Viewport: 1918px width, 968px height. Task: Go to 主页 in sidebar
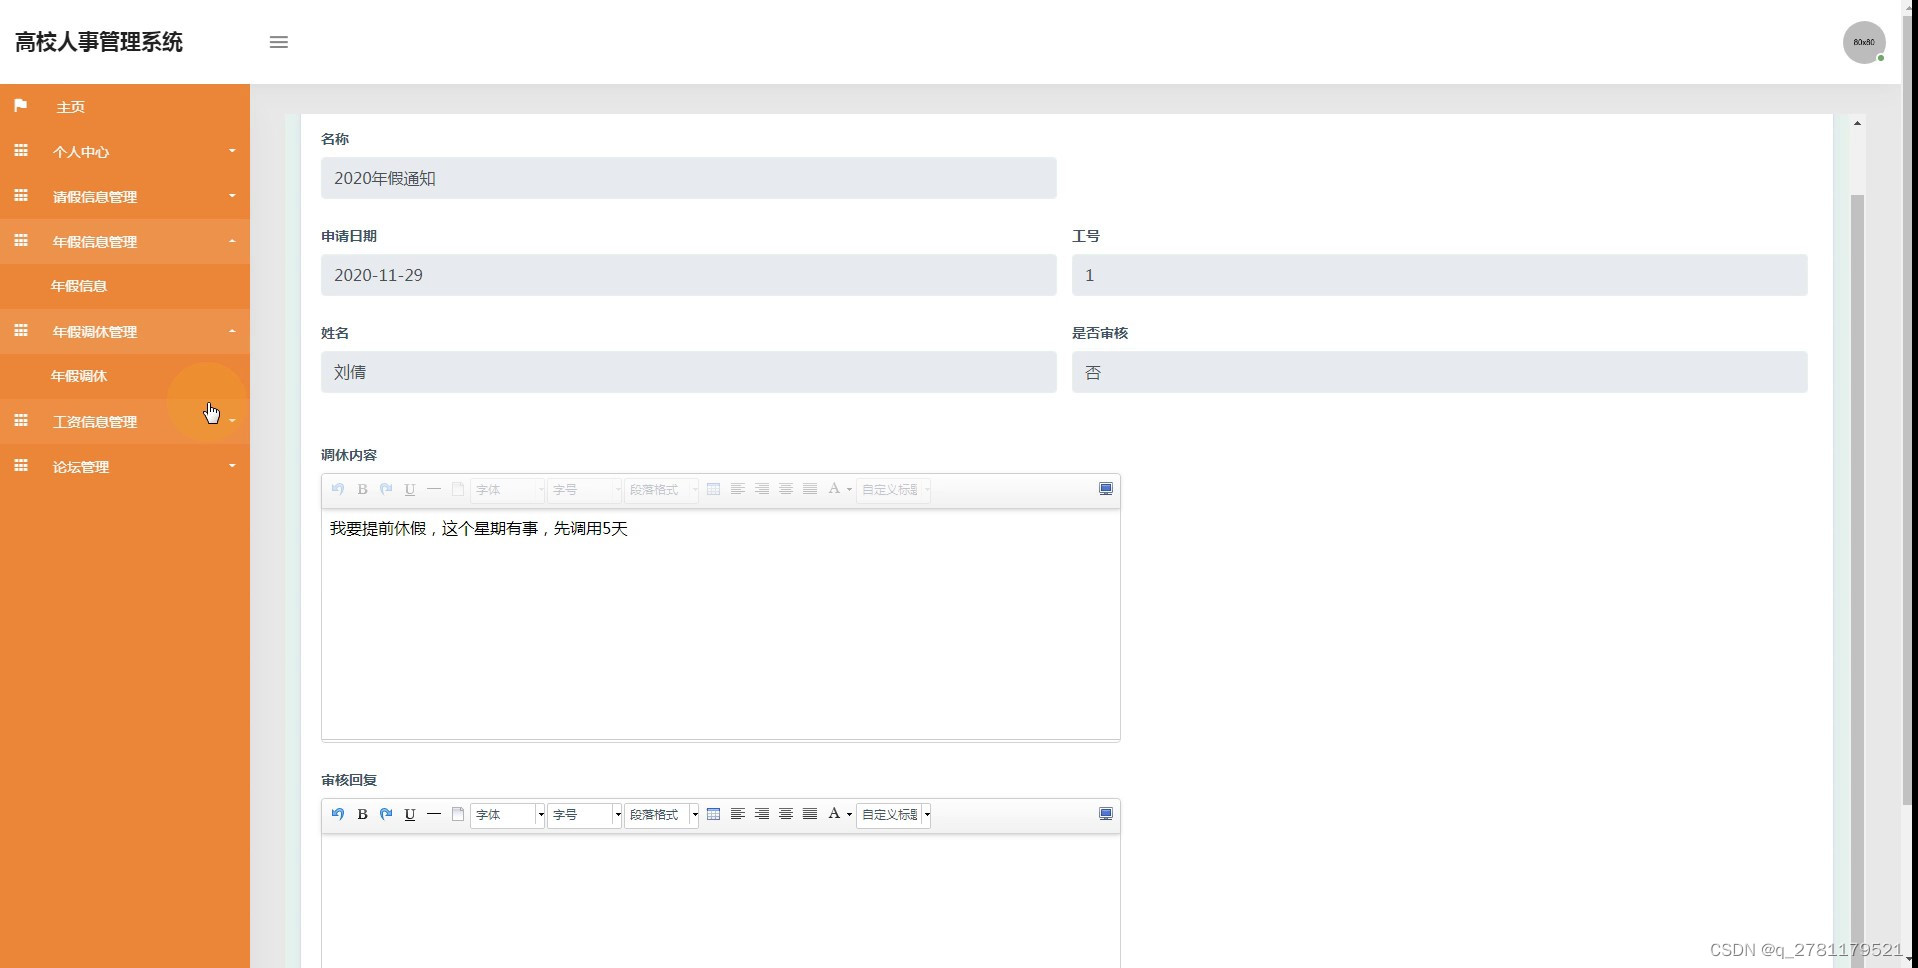click(x=125, y=107)
